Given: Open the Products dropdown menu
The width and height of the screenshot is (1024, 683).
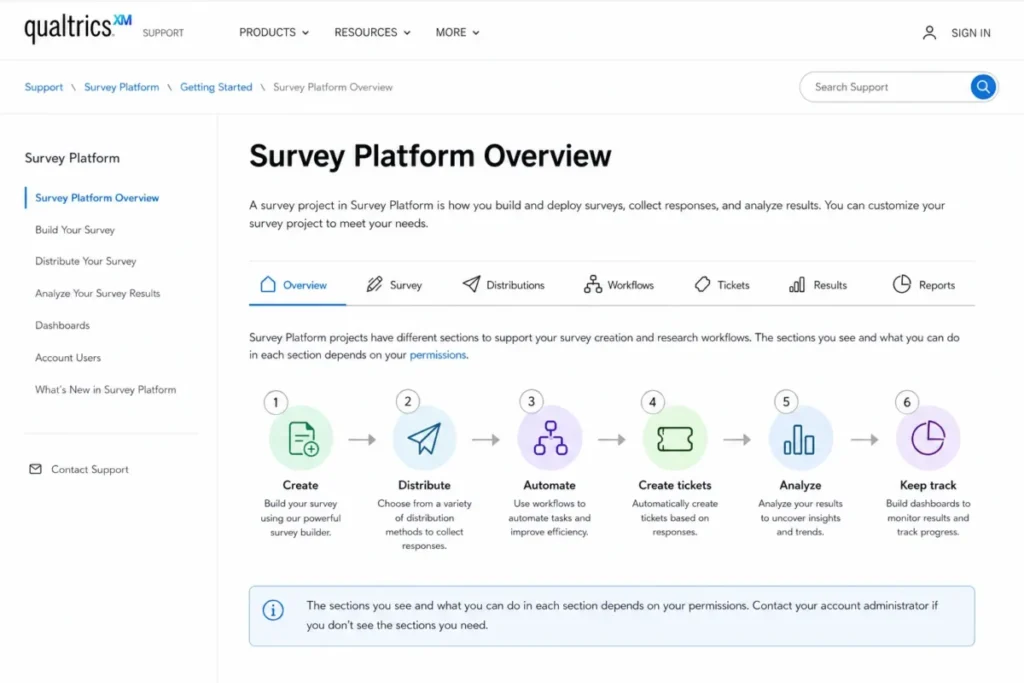Looking at the screenshot, I should [x=274, y=33].
